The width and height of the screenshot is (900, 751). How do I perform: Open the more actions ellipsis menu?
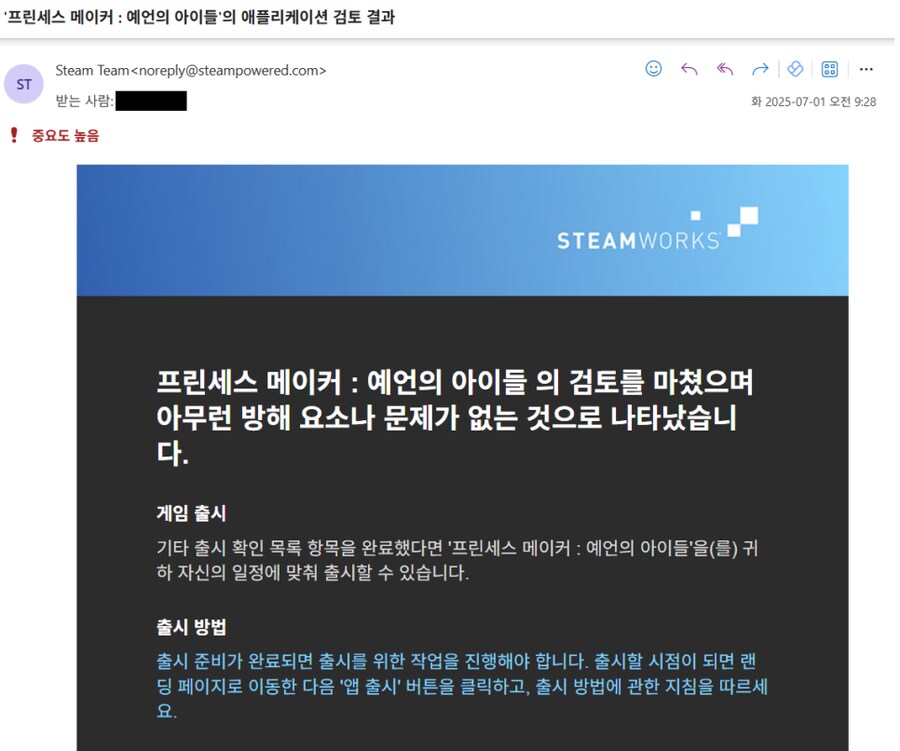(x=866, y=69)
